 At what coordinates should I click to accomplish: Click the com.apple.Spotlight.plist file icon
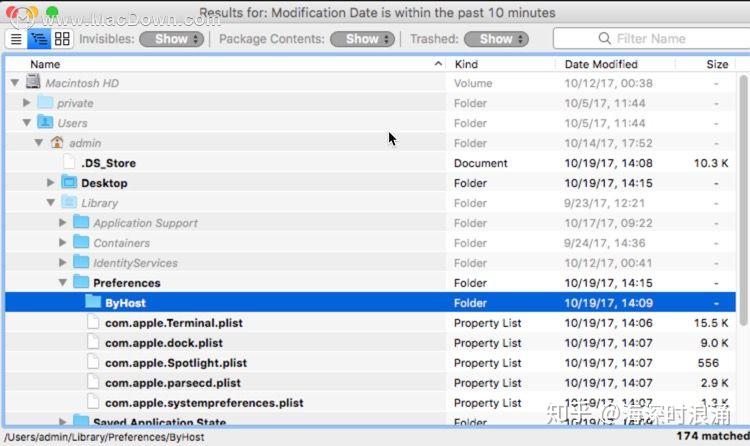point(93,362)
